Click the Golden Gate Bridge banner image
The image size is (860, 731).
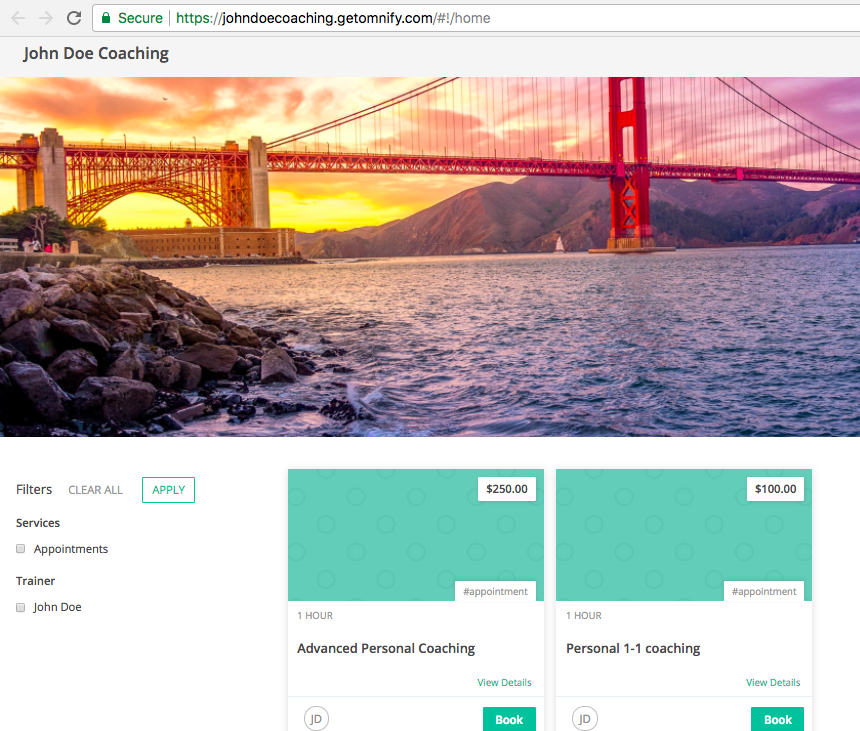click(x=430, y=257)
